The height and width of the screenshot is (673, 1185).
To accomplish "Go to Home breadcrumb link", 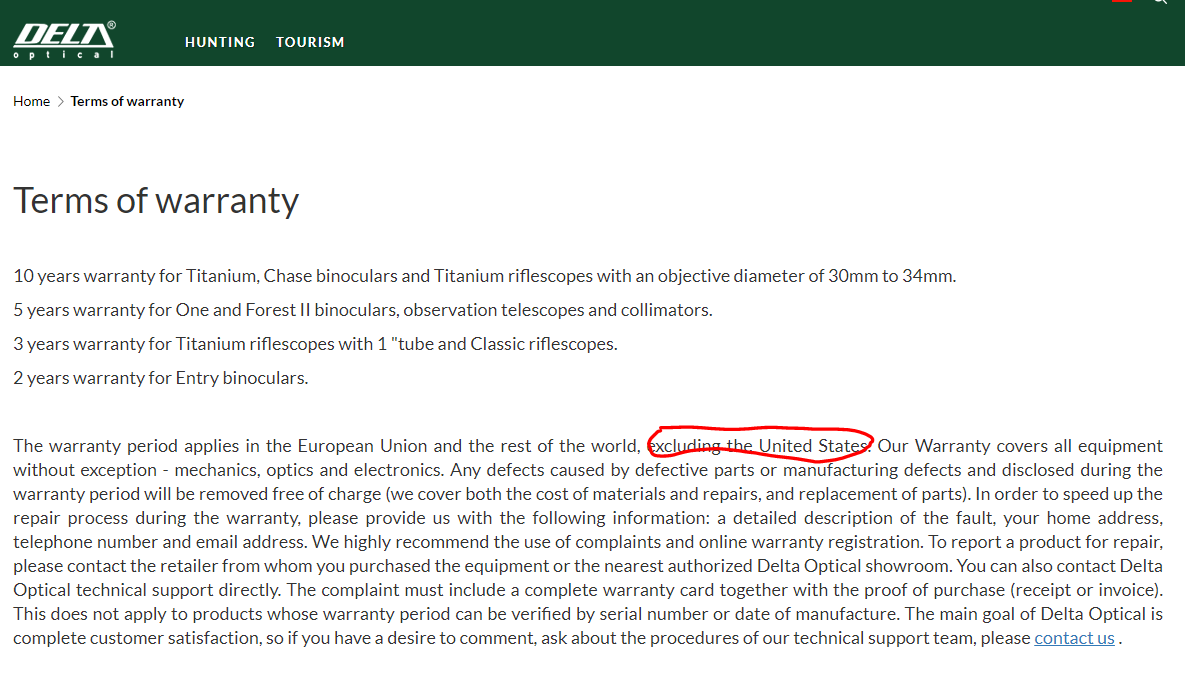I will [31, 101].
